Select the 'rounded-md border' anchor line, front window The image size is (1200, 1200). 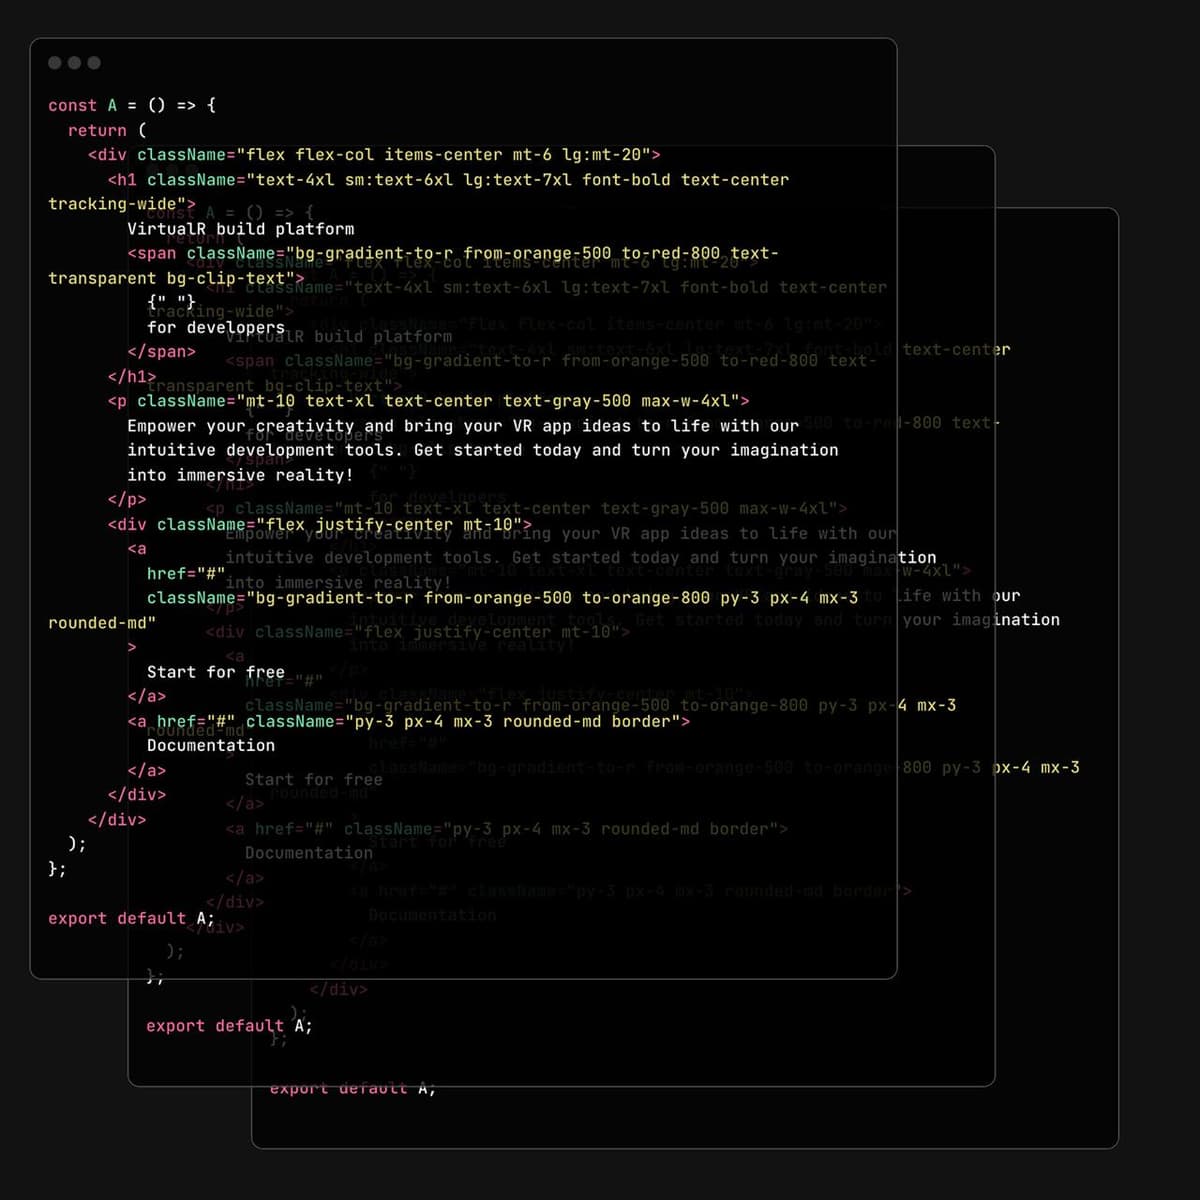[x=409, y=721]
